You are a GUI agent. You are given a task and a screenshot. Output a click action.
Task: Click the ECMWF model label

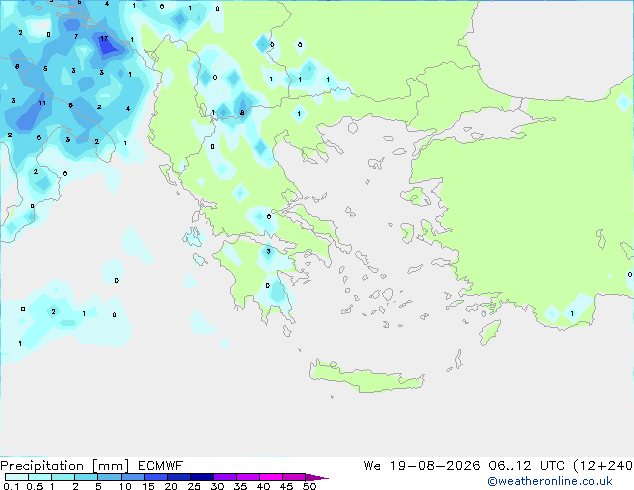161,466
